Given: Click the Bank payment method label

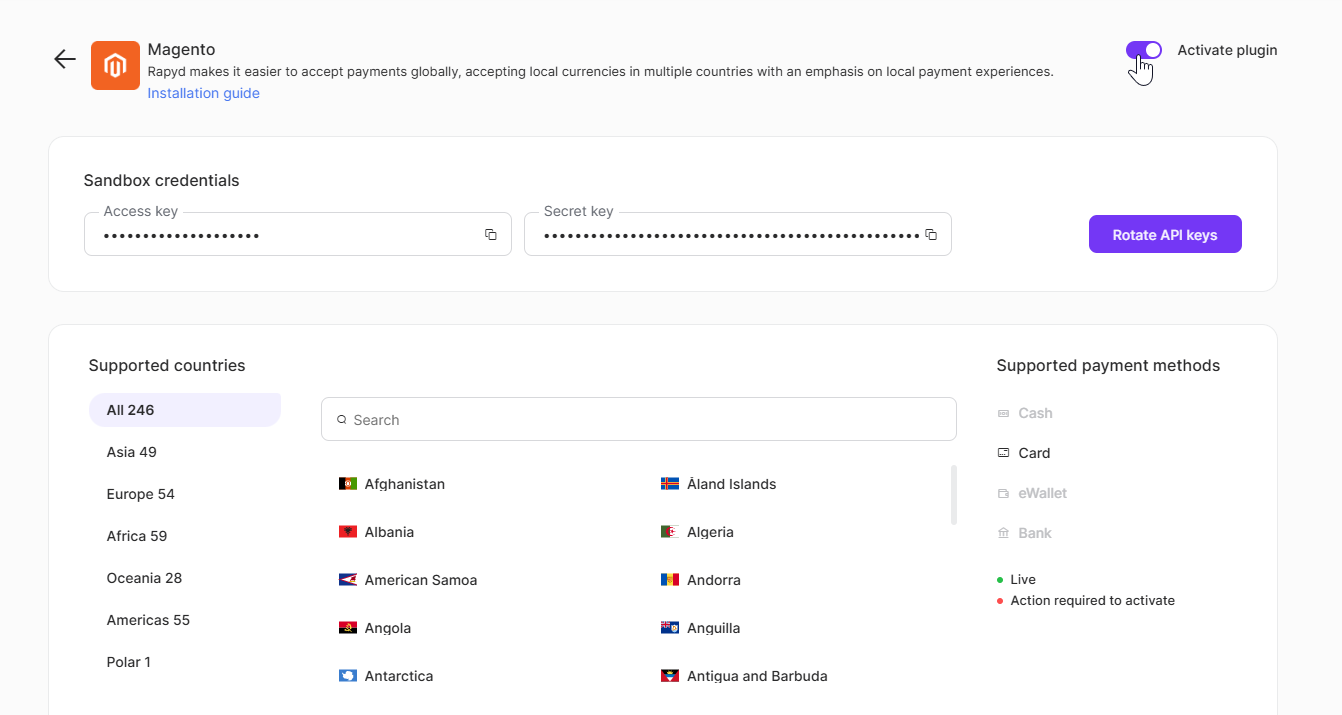Looking at the screenshot, I should coord(1035,533).
